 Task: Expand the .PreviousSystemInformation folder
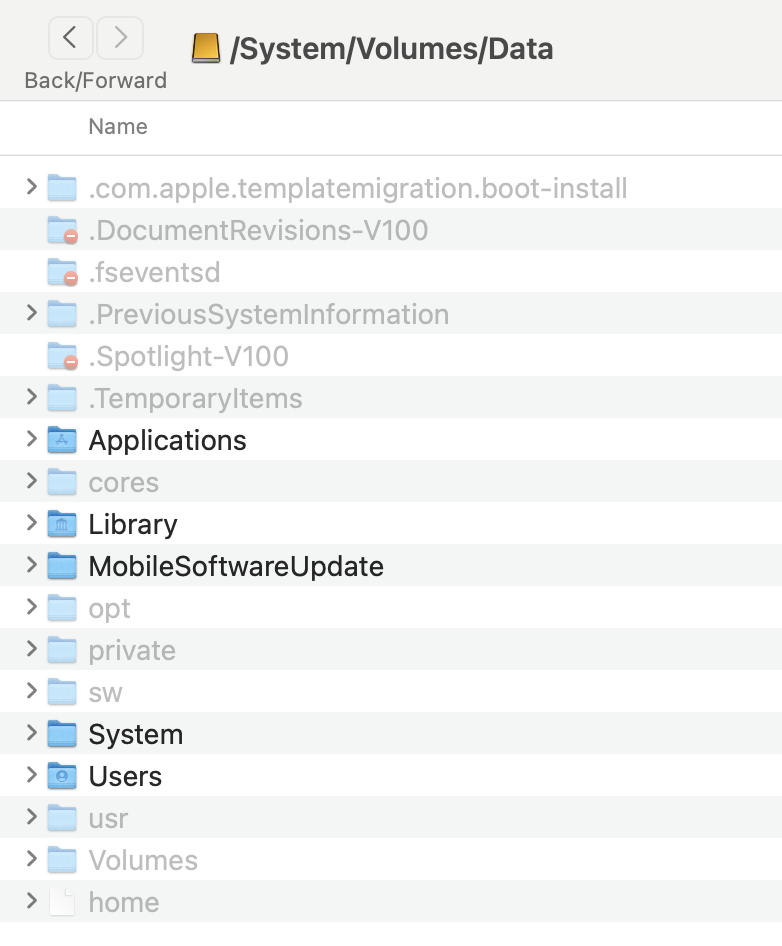pyautogui.click(x=31, y=314)
